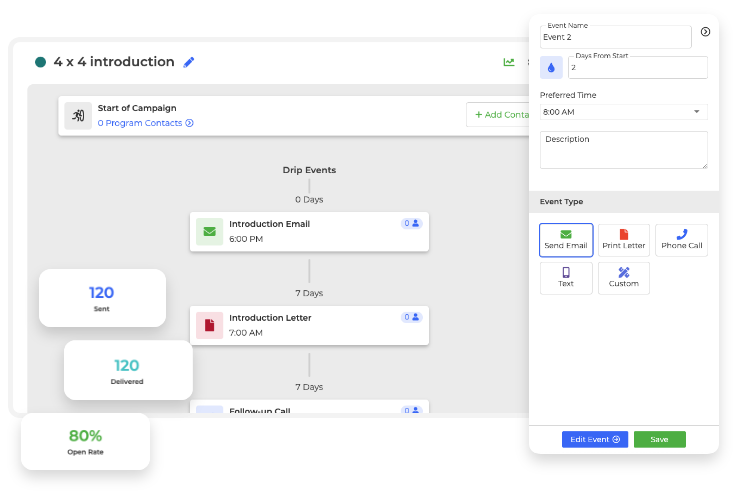Click the Introduction Email envelope icon
The height and width of the screenshot is (498, 740).
tap(210, 231)
